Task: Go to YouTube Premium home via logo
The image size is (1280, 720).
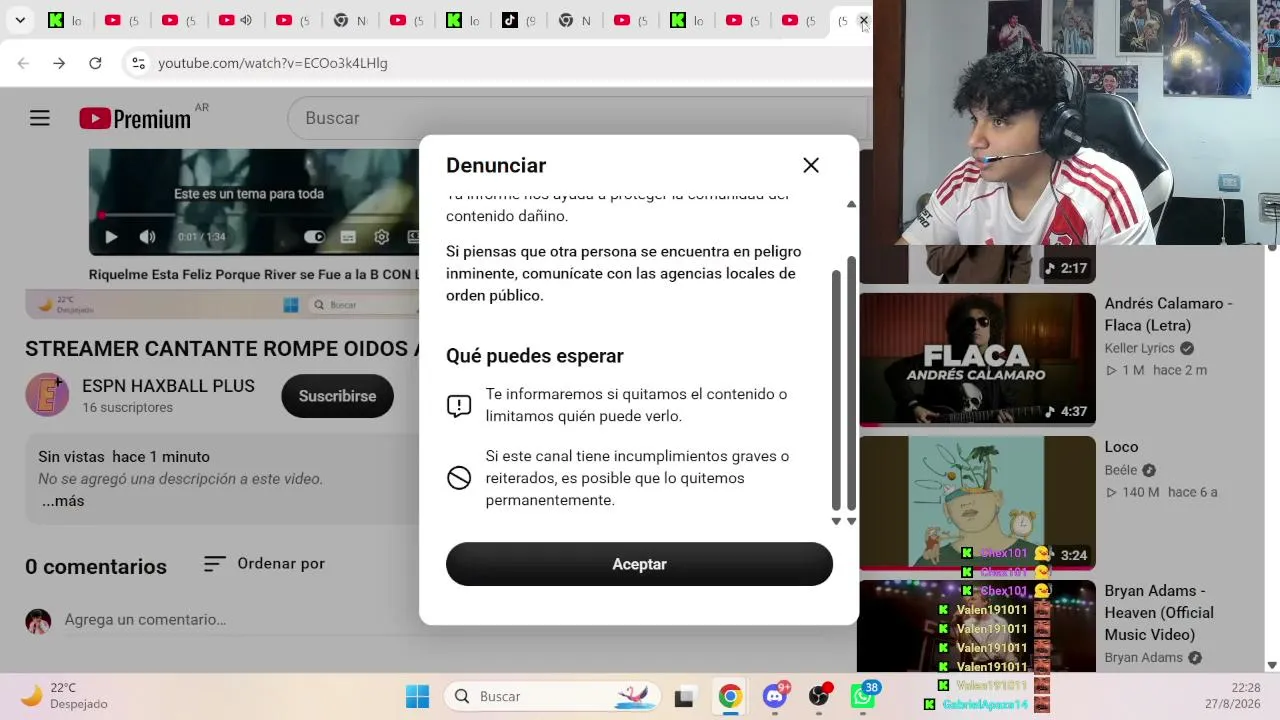Action: pos(135,119)
